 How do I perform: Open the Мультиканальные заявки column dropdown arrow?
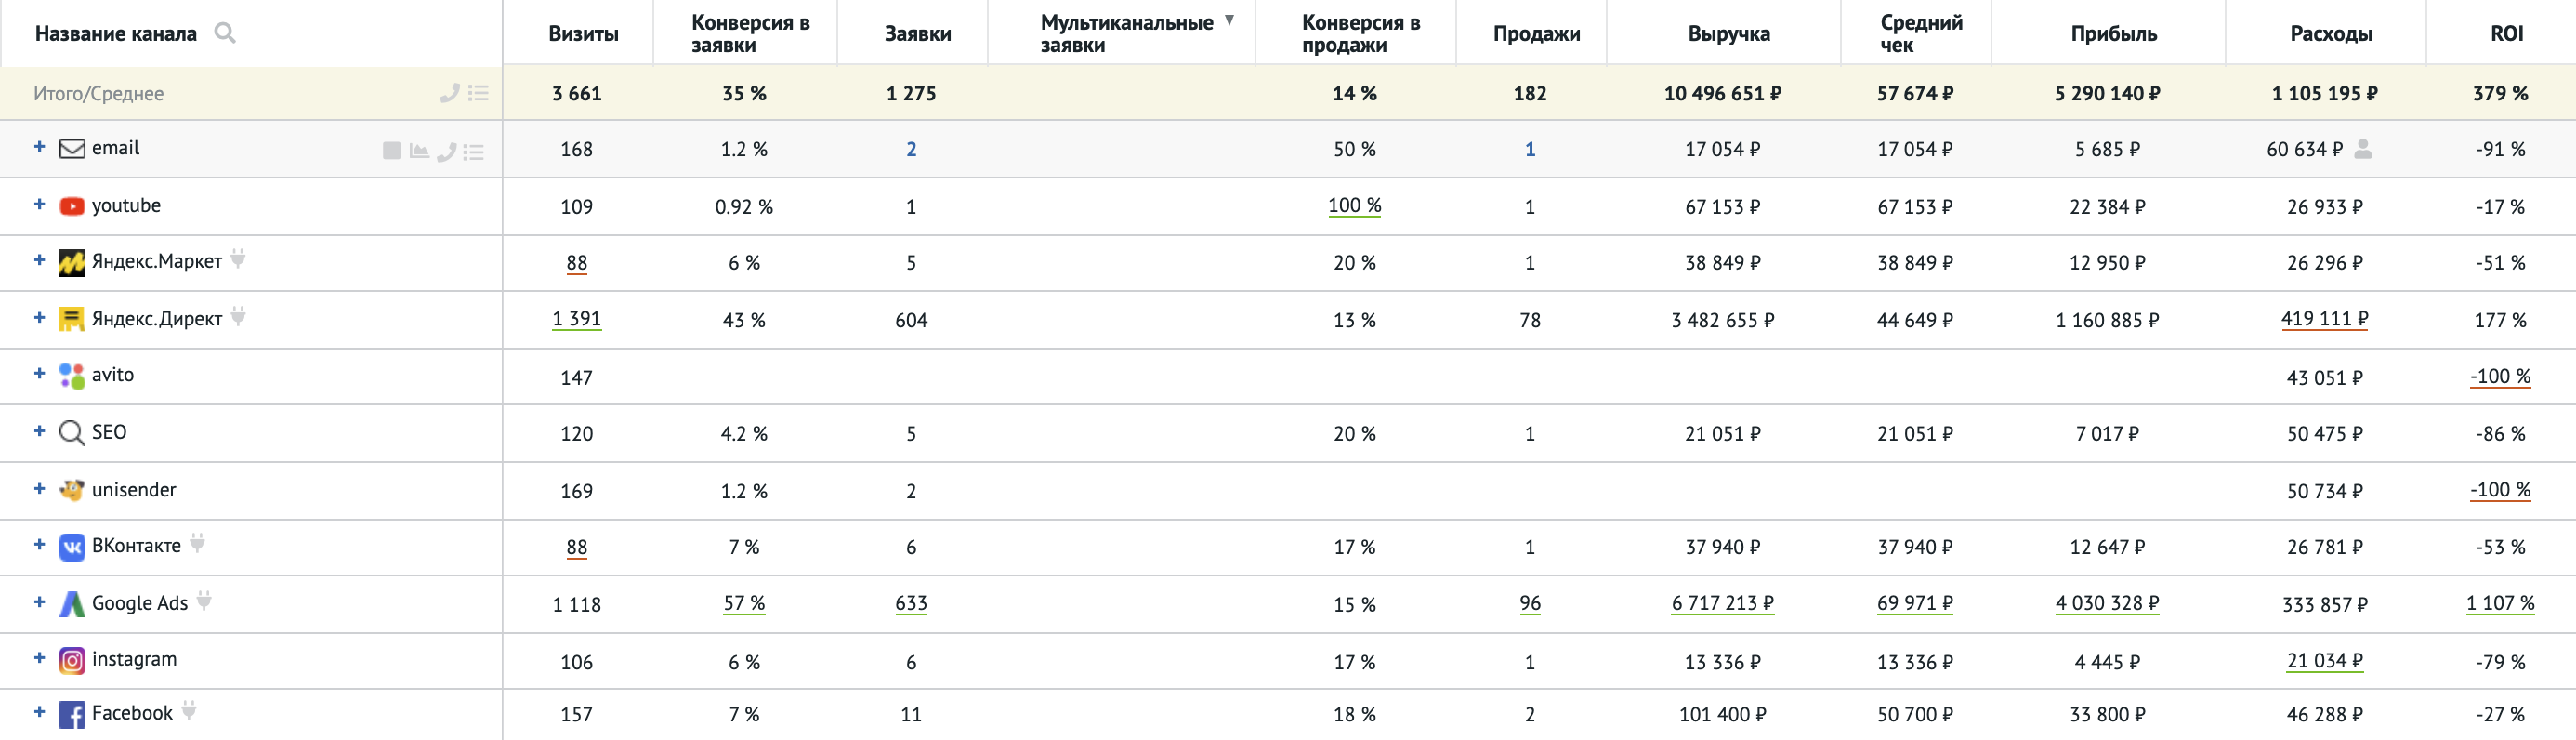pos(1229,20)
